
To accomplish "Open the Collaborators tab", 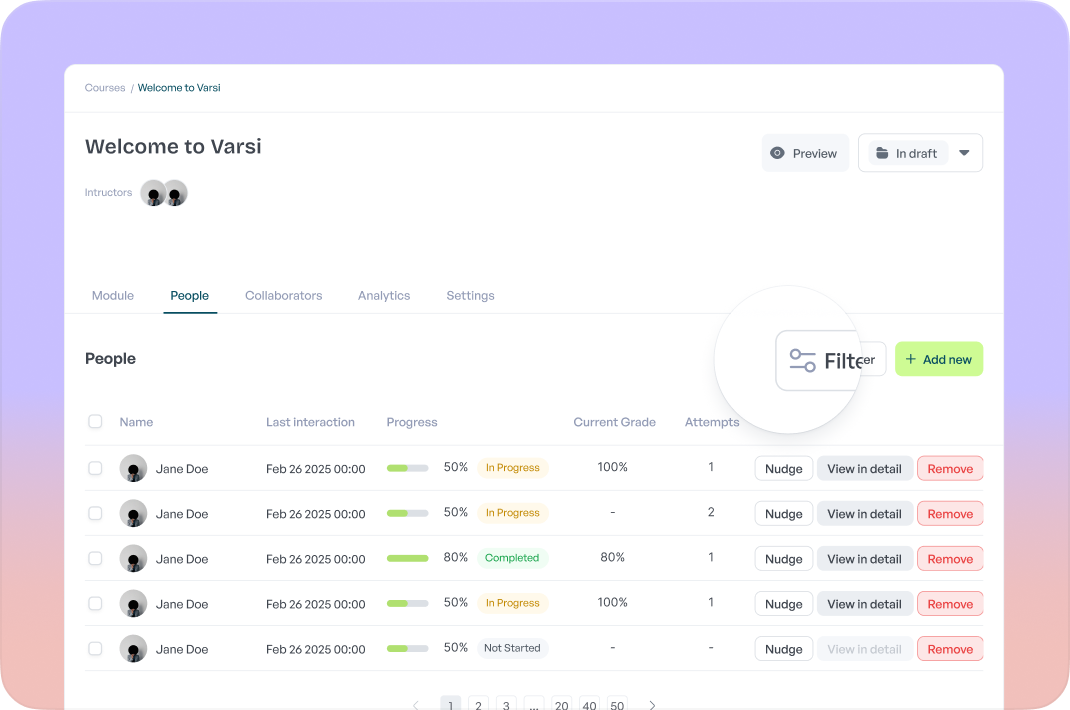I will pyautogui.click(x=283, y=296).
